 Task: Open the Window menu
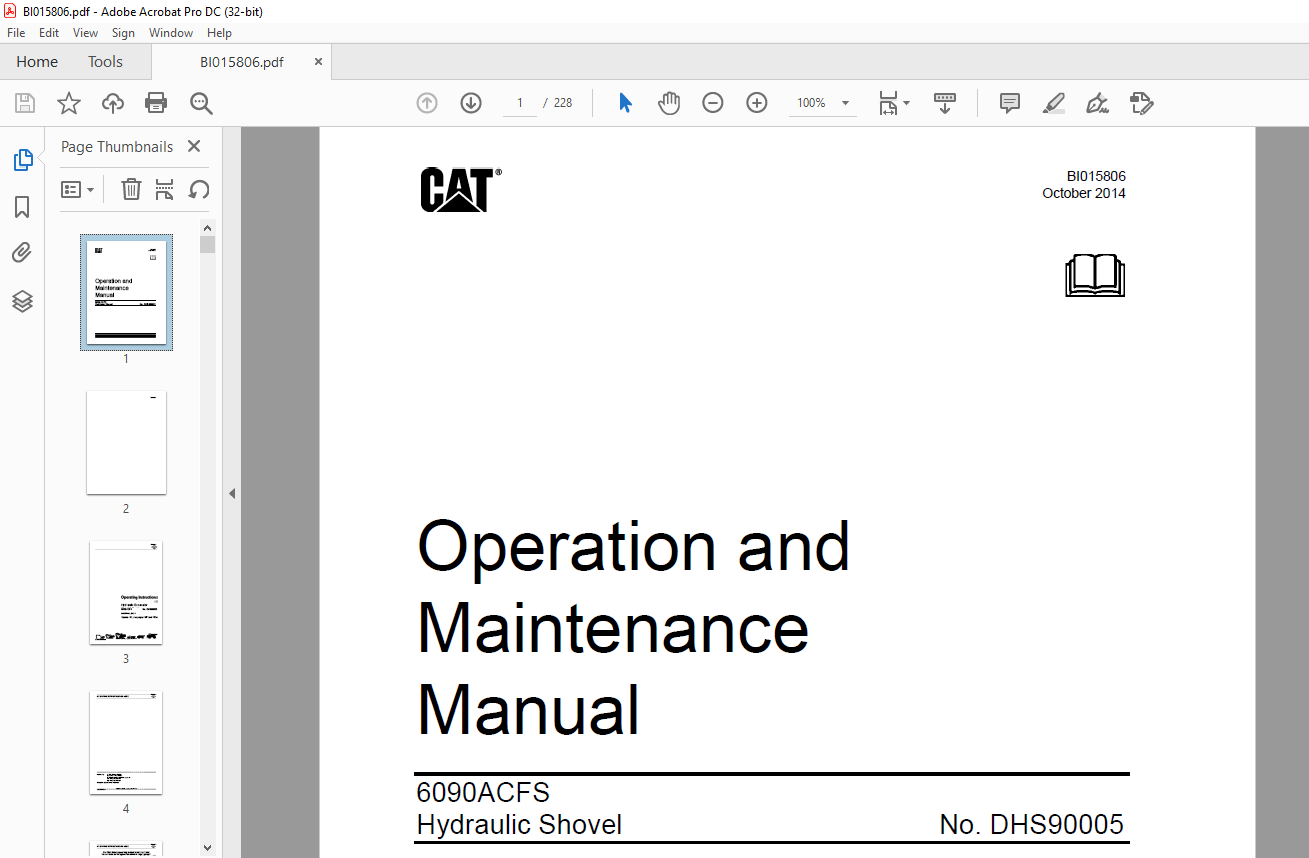click(171, 33)
